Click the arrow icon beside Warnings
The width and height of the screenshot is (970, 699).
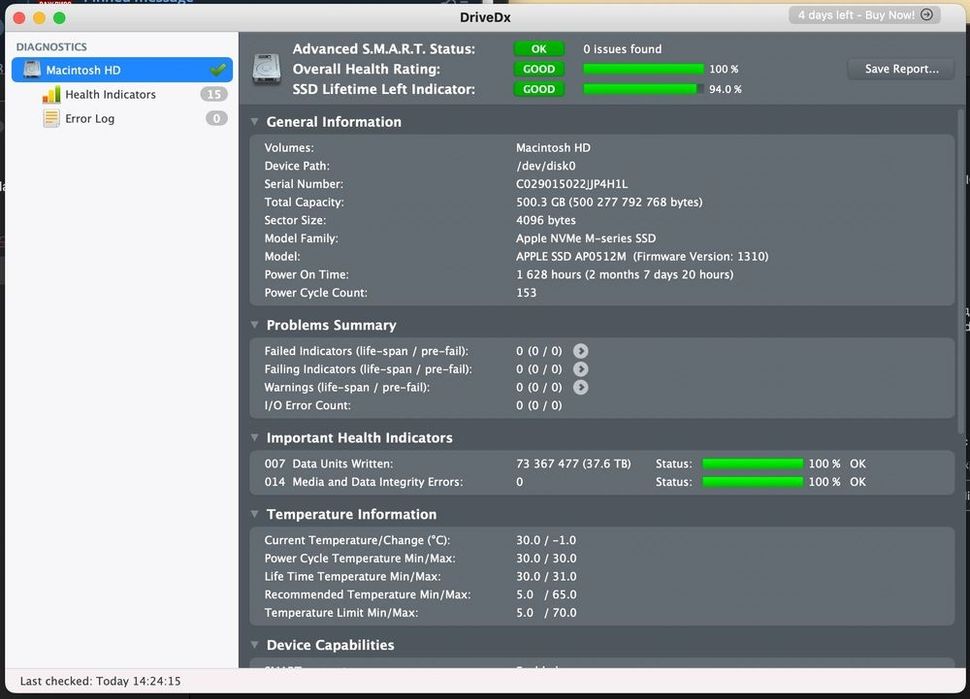580,387
